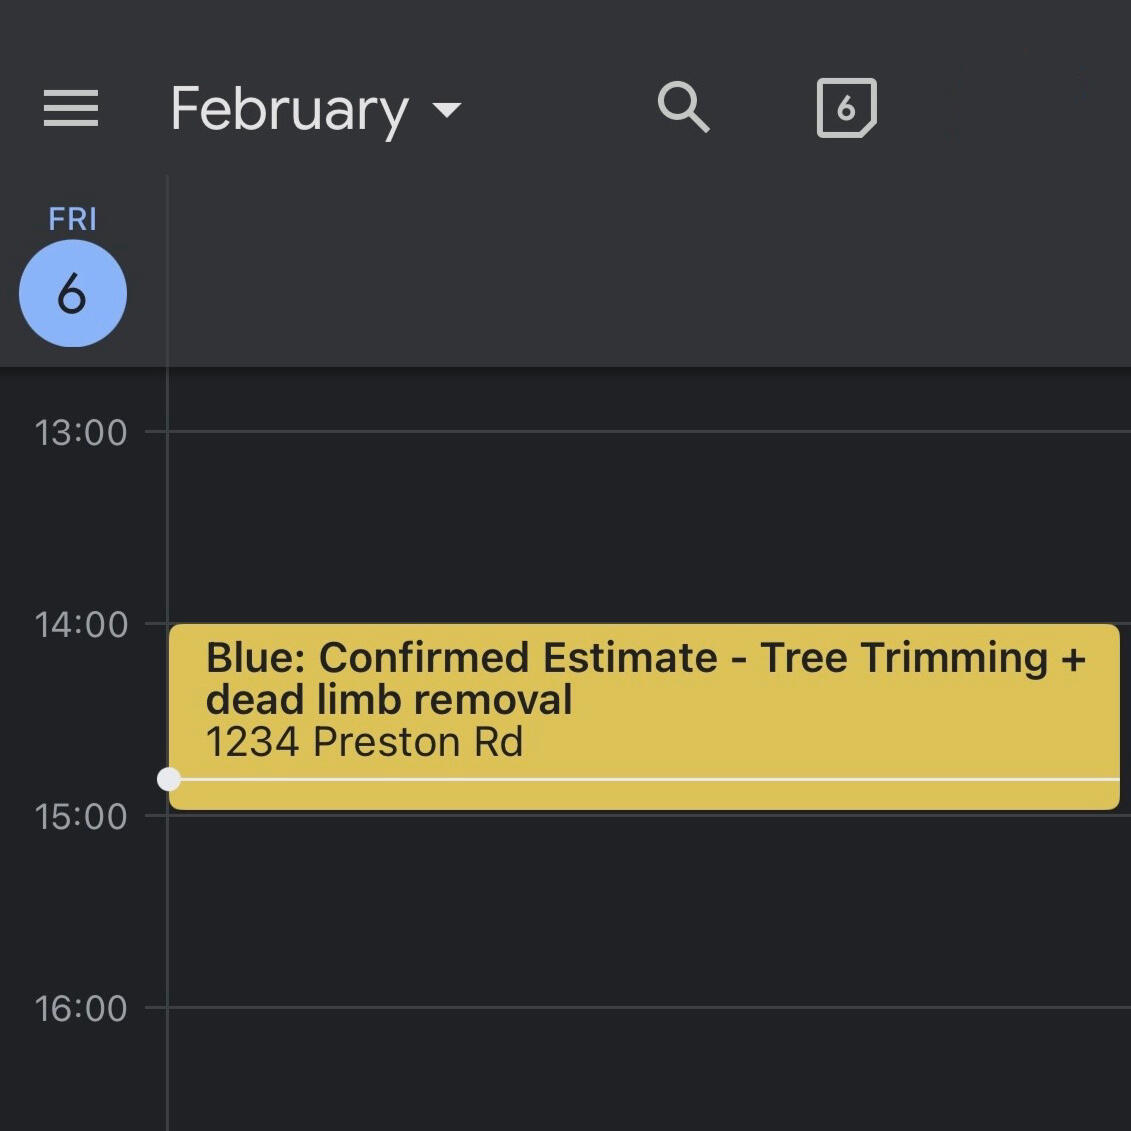This screenshot has height=1131, width=1131.
Task: Open search with the magnifier icon
Action: pos(683,107)
